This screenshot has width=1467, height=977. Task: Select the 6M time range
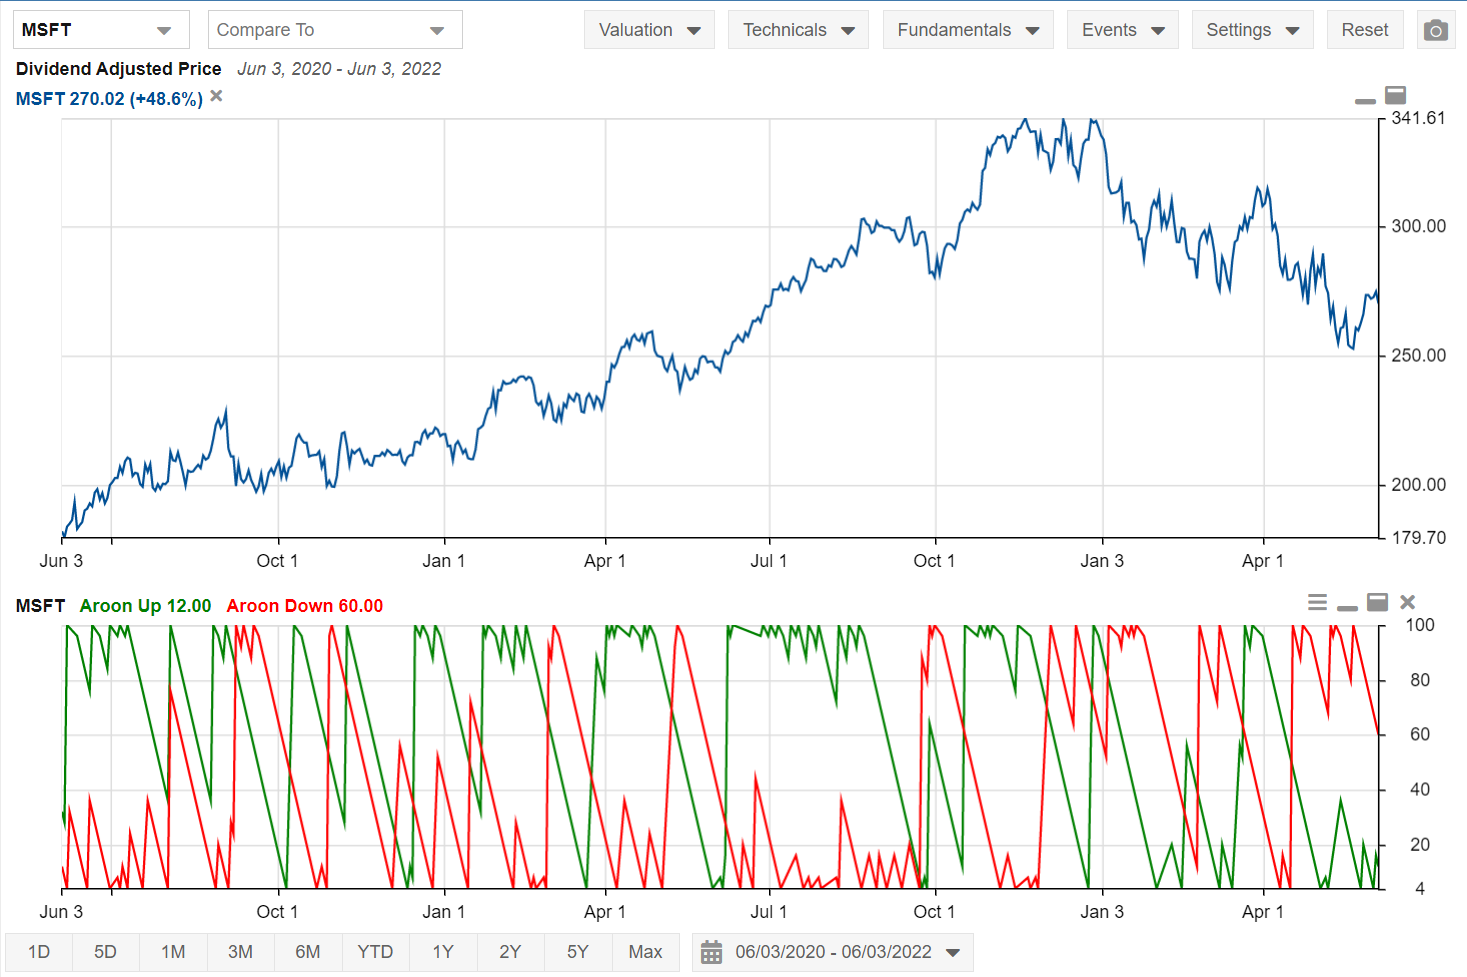pyautogui.click(x=308, y=952)
